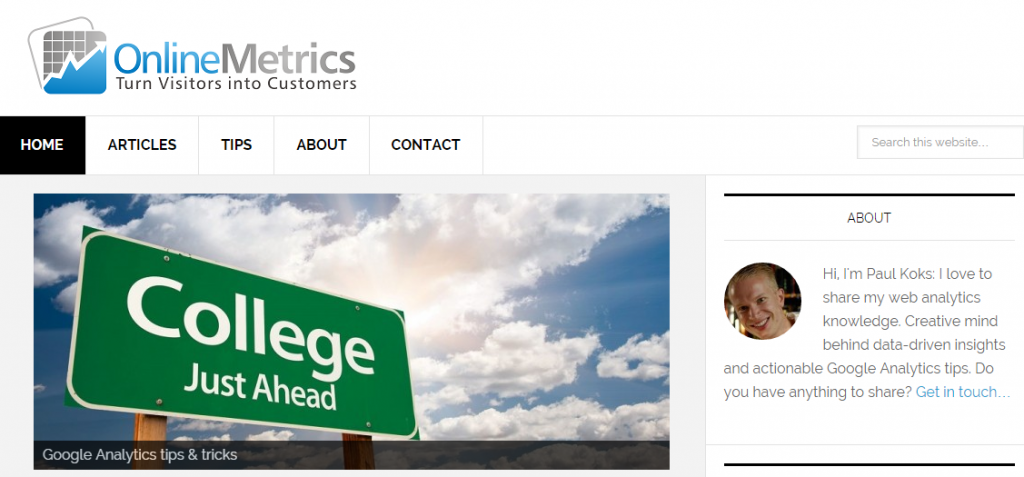Click Paul Koks' round profile photo
The width and height of the screenshot is (1024, 477).
point(762,301)
